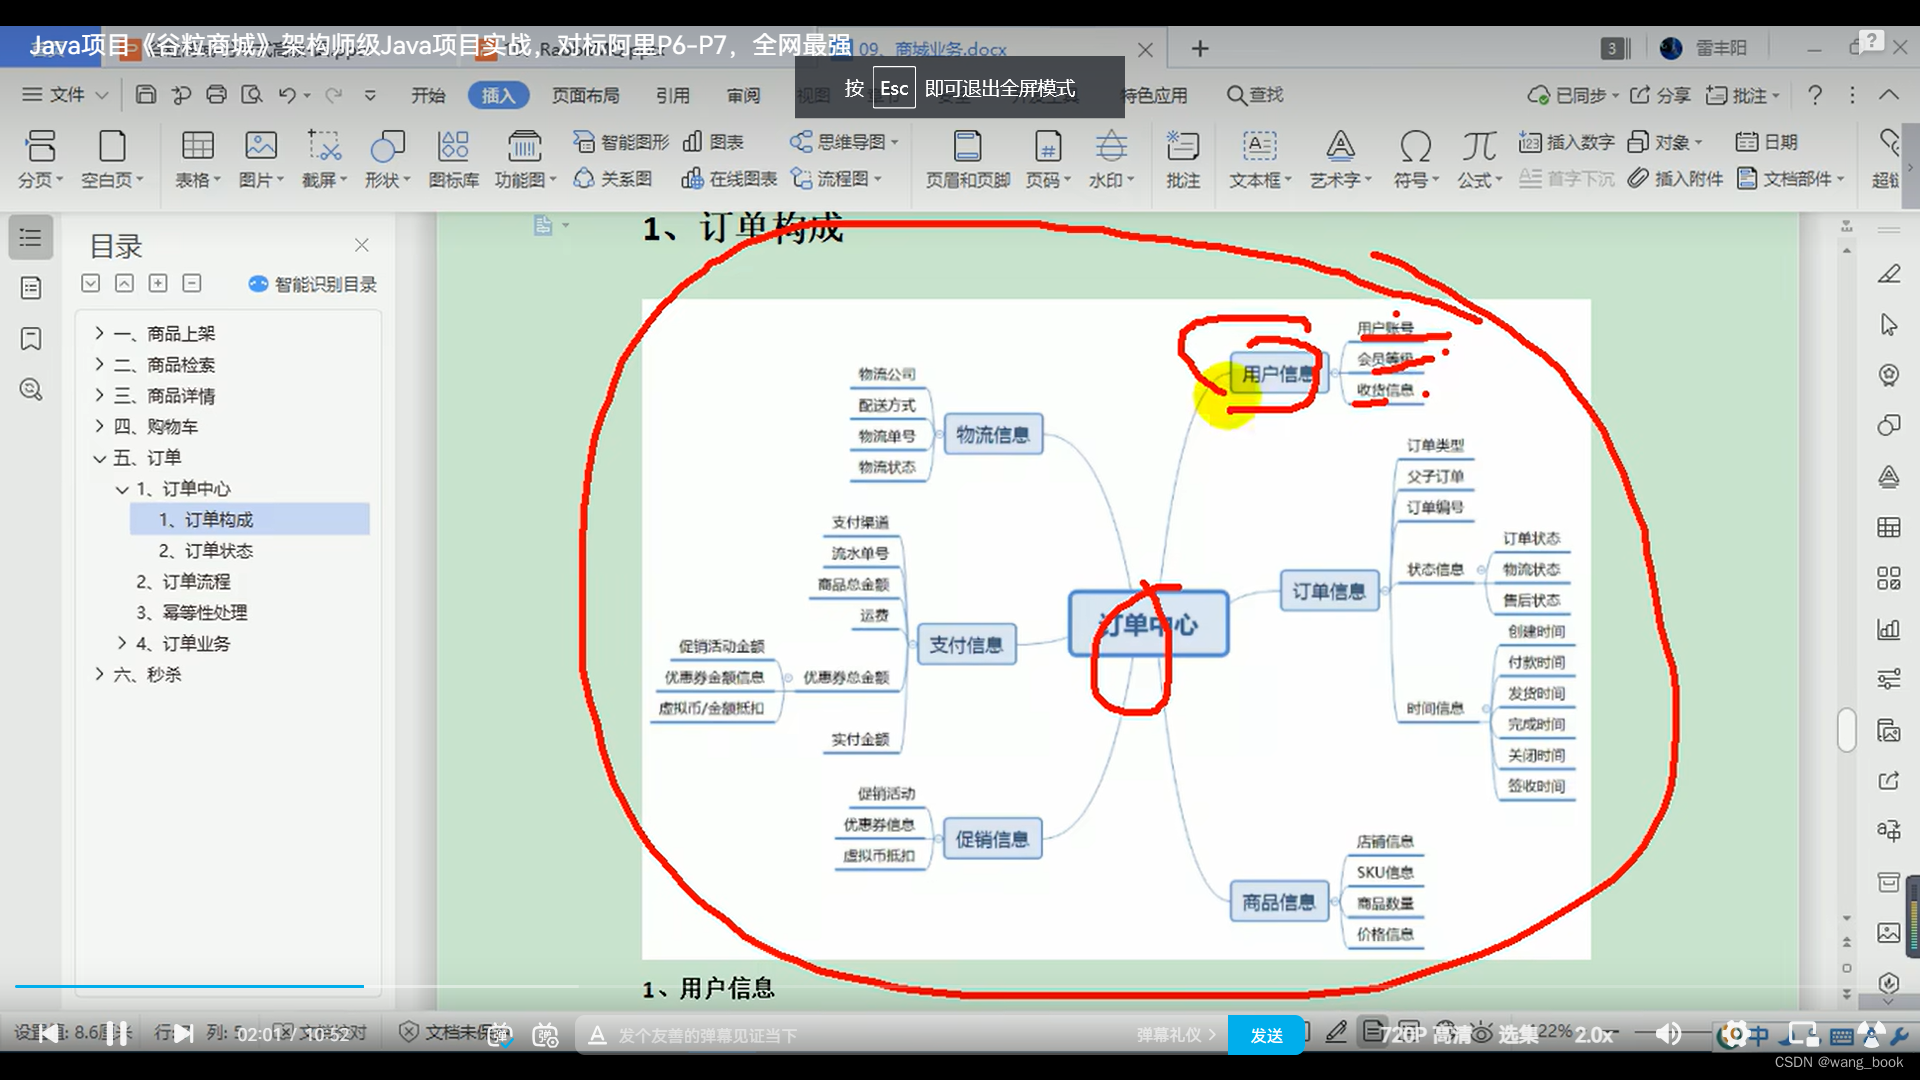This screenshot has width=1920, height=1080.
Task: Insert a blank page (空白页)
Action: pyautogui.click(x=112, y=158)
